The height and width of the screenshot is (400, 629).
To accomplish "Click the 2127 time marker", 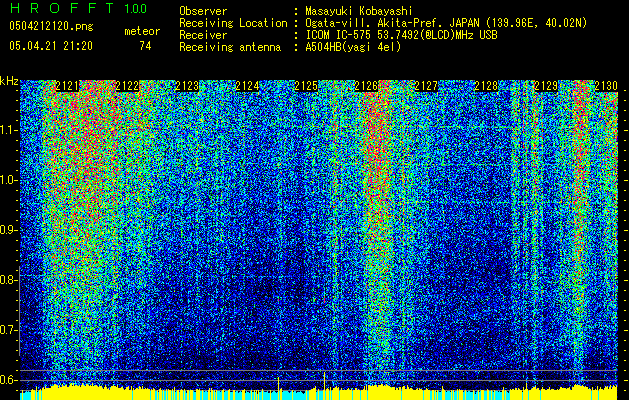I will 426,86.
